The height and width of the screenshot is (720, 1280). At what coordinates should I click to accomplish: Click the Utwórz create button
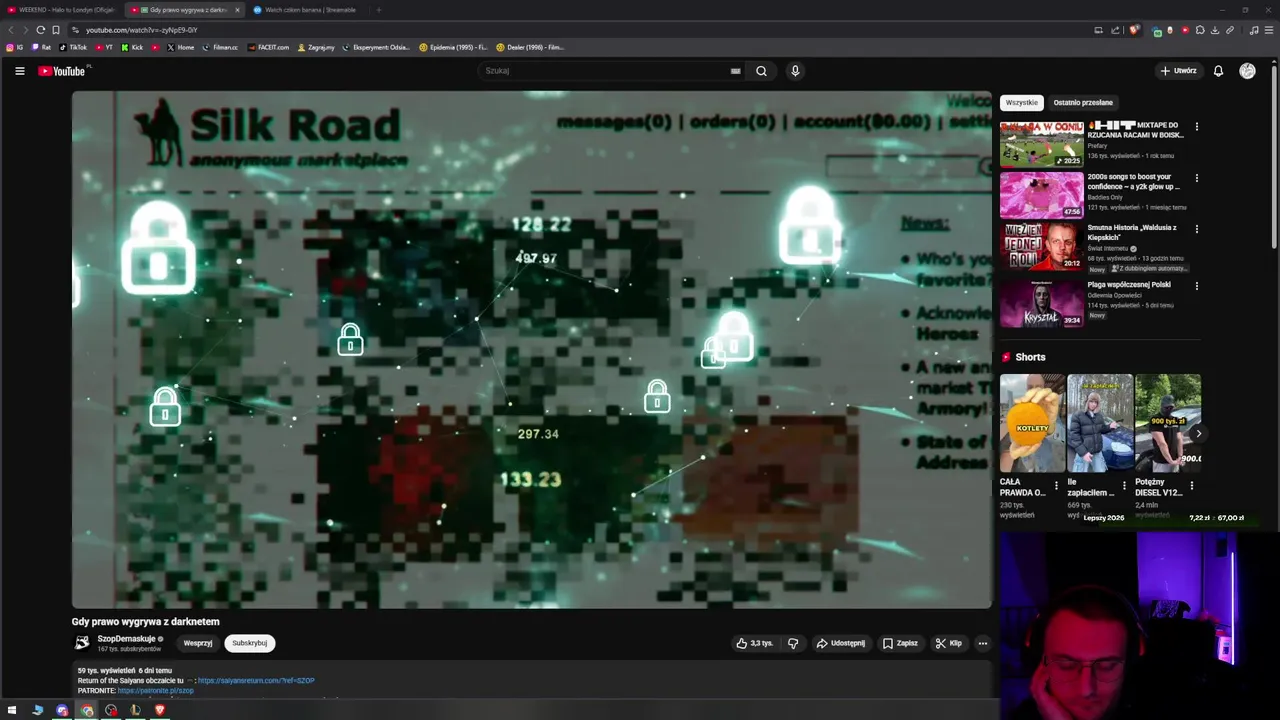[1178, 71]
